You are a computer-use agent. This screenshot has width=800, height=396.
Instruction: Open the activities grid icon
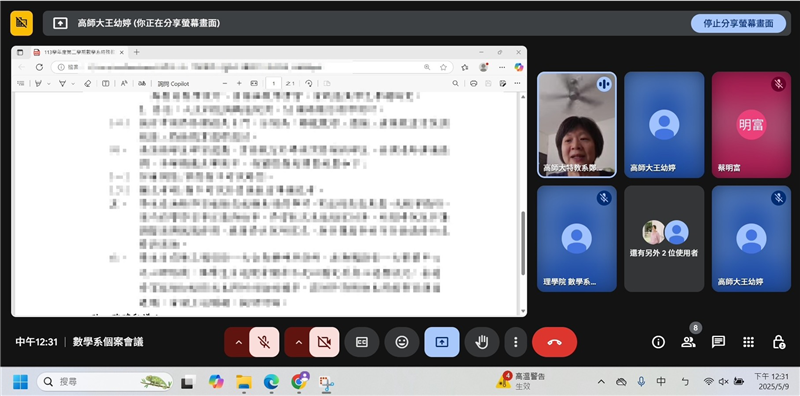point(748,342)
